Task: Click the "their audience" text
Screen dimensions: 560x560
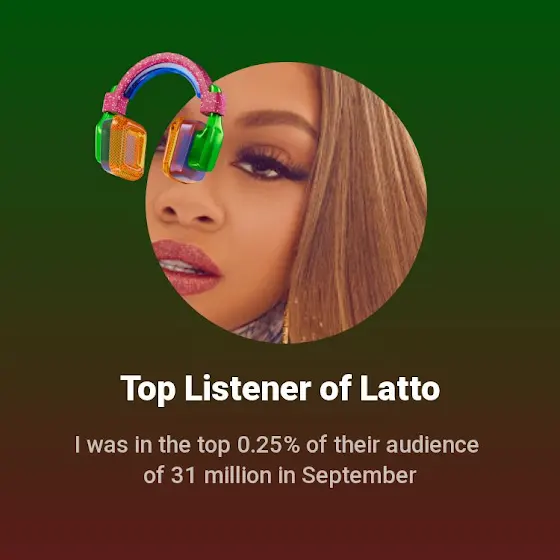Action: (406, 445)
